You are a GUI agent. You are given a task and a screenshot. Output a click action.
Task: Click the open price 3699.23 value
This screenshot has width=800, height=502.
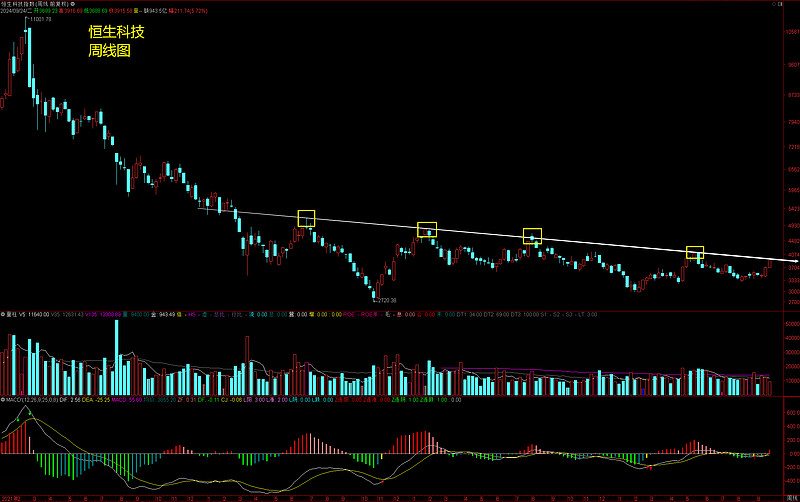(48, 10)
